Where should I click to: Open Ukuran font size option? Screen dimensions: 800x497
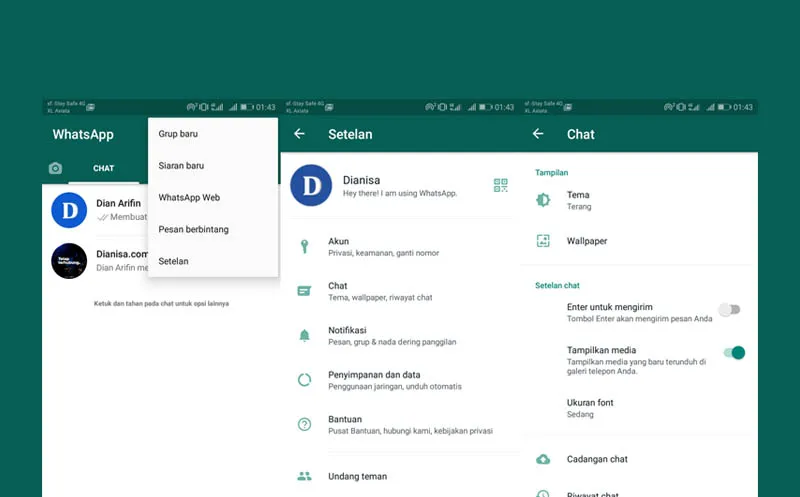pyautogui.click(x=590, y=408)
